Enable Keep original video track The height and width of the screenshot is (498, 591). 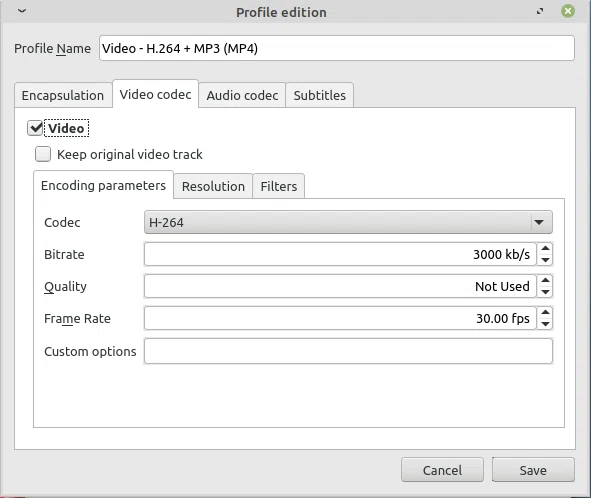coord(43,154)
